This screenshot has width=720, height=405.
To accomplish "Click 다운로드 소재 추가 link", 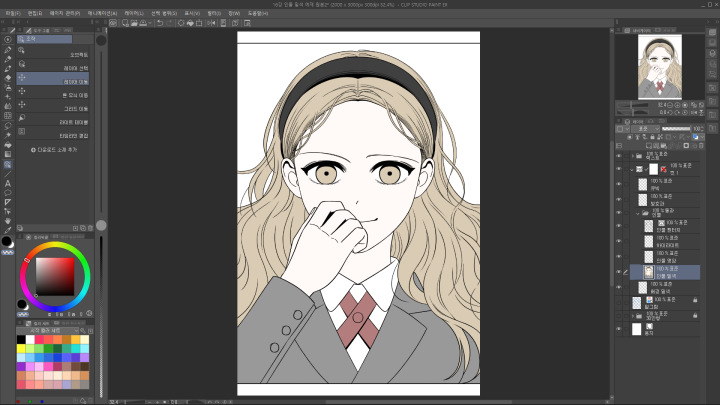I will (x=54, y=150).
